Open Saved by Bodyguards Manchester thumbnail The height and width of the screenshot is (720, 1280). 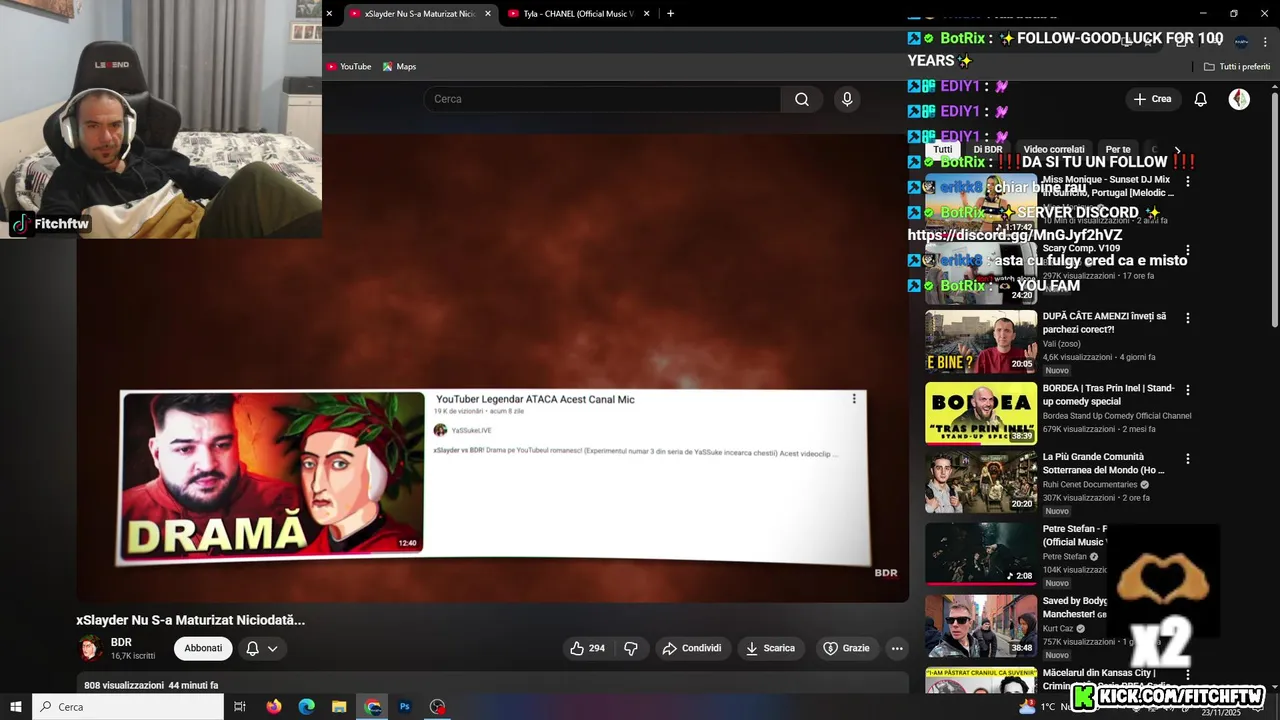click(x=981, y=626)
